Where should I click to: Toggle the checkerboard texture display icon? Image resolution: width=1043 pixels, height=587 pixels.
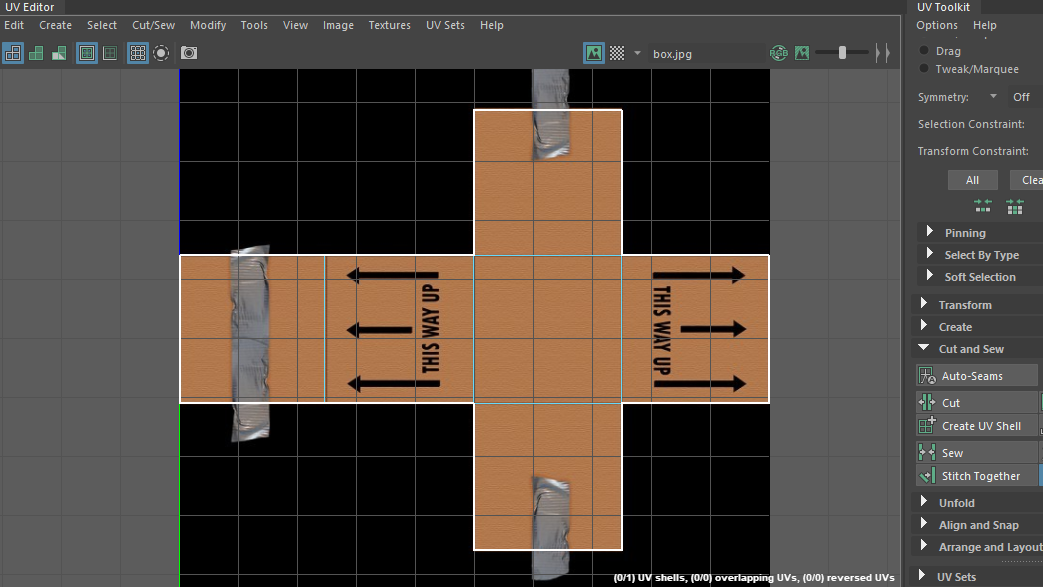pyautogui.click(x=617, y=53)
